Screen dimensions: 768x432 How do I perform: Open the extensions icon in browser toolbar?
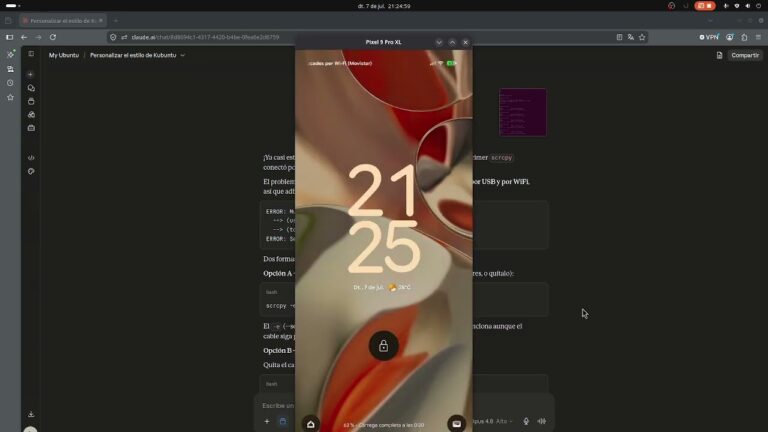pos(744,37)
